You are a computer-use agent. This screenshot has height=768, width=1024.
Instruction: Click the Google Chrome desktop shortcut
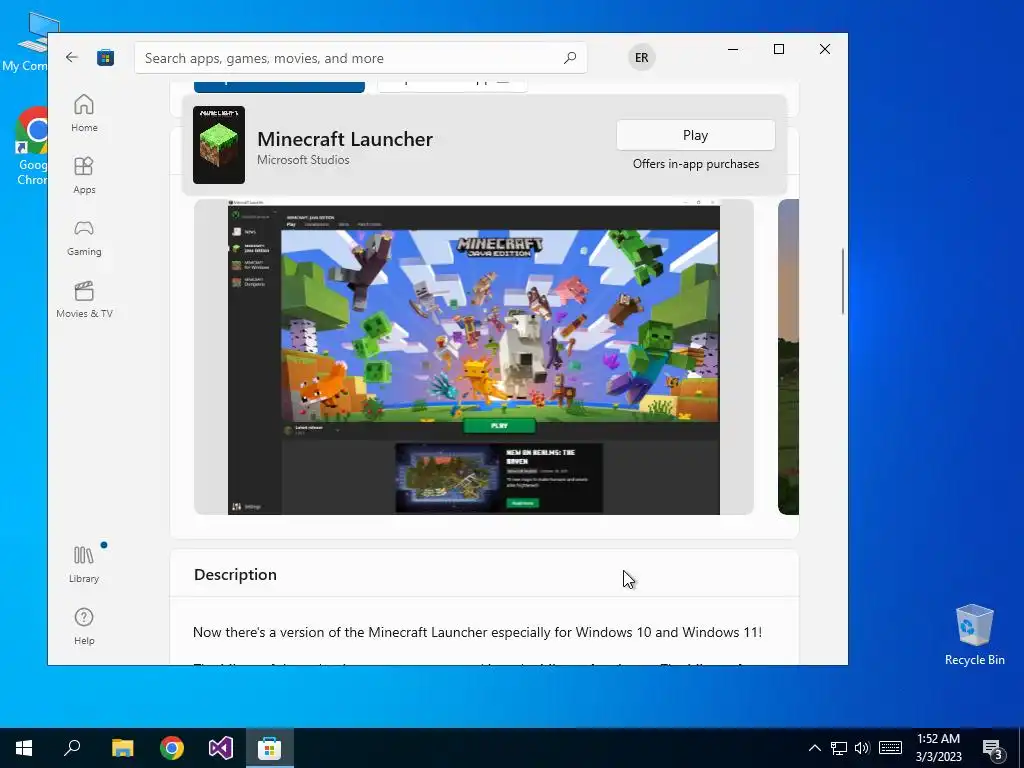[x=32, y=146]
